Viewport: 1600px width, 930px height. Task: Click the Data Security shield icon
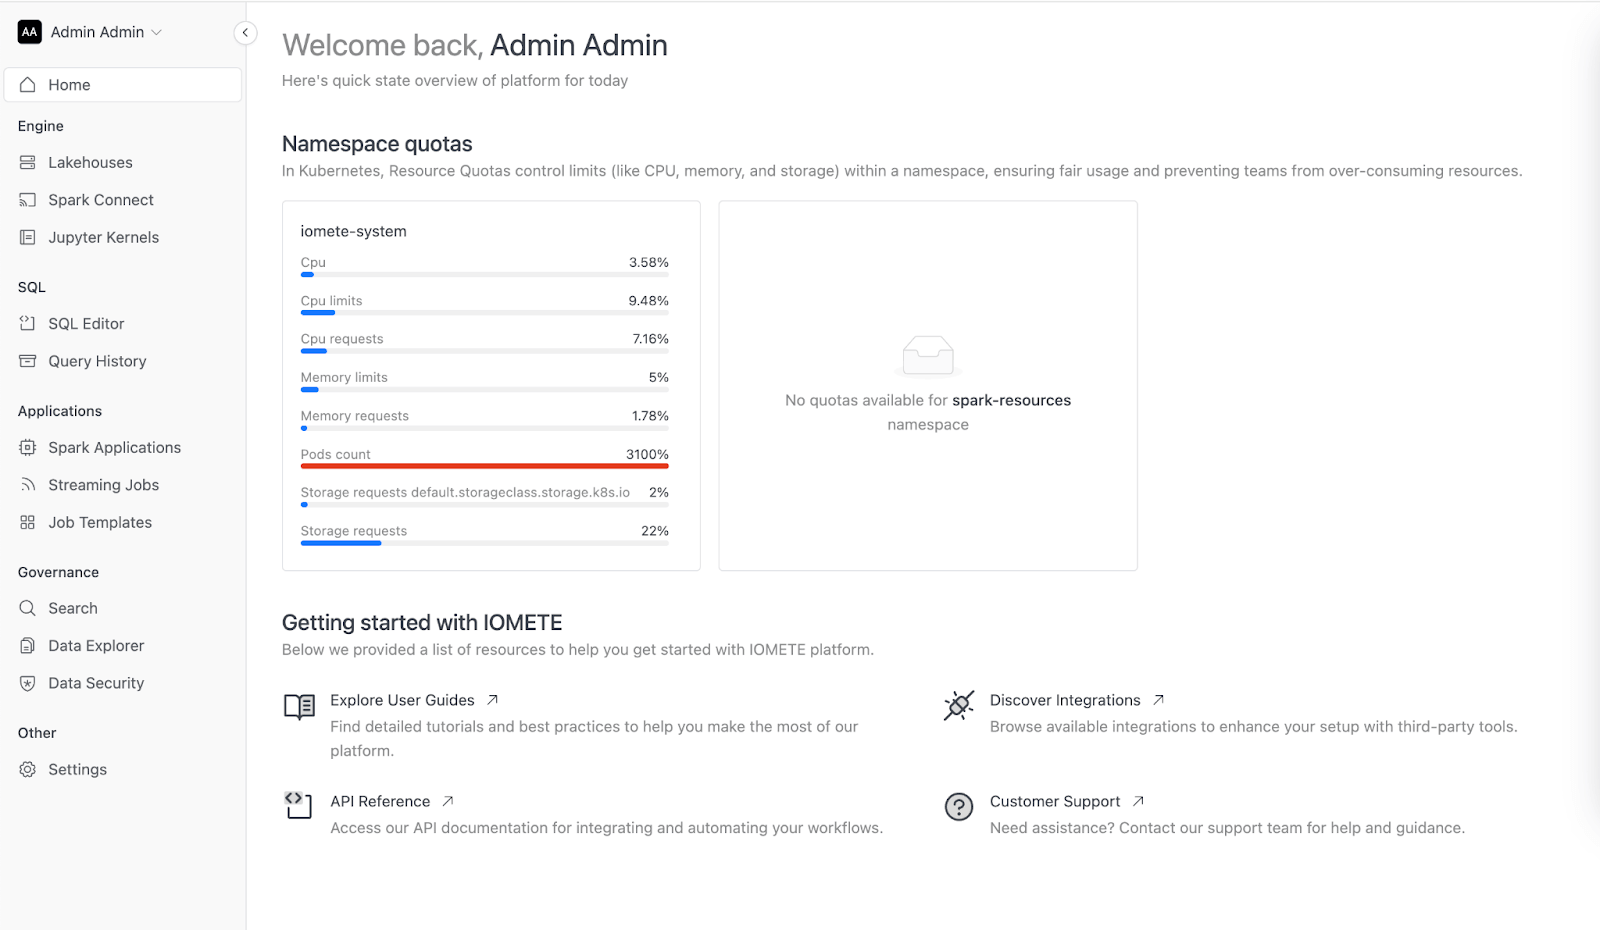click(x=28, y=683)
